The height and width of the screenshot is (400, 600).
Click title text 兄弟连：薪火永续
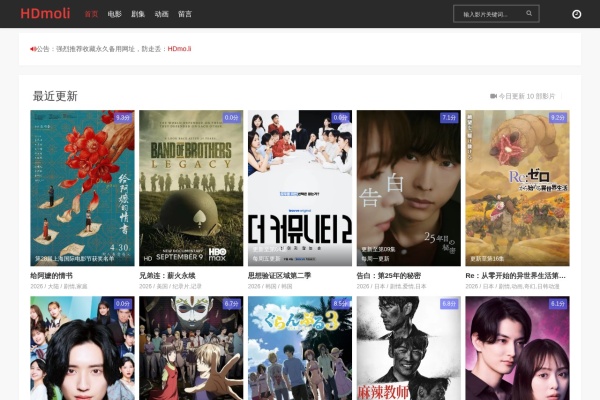click(x=167, y=276)
